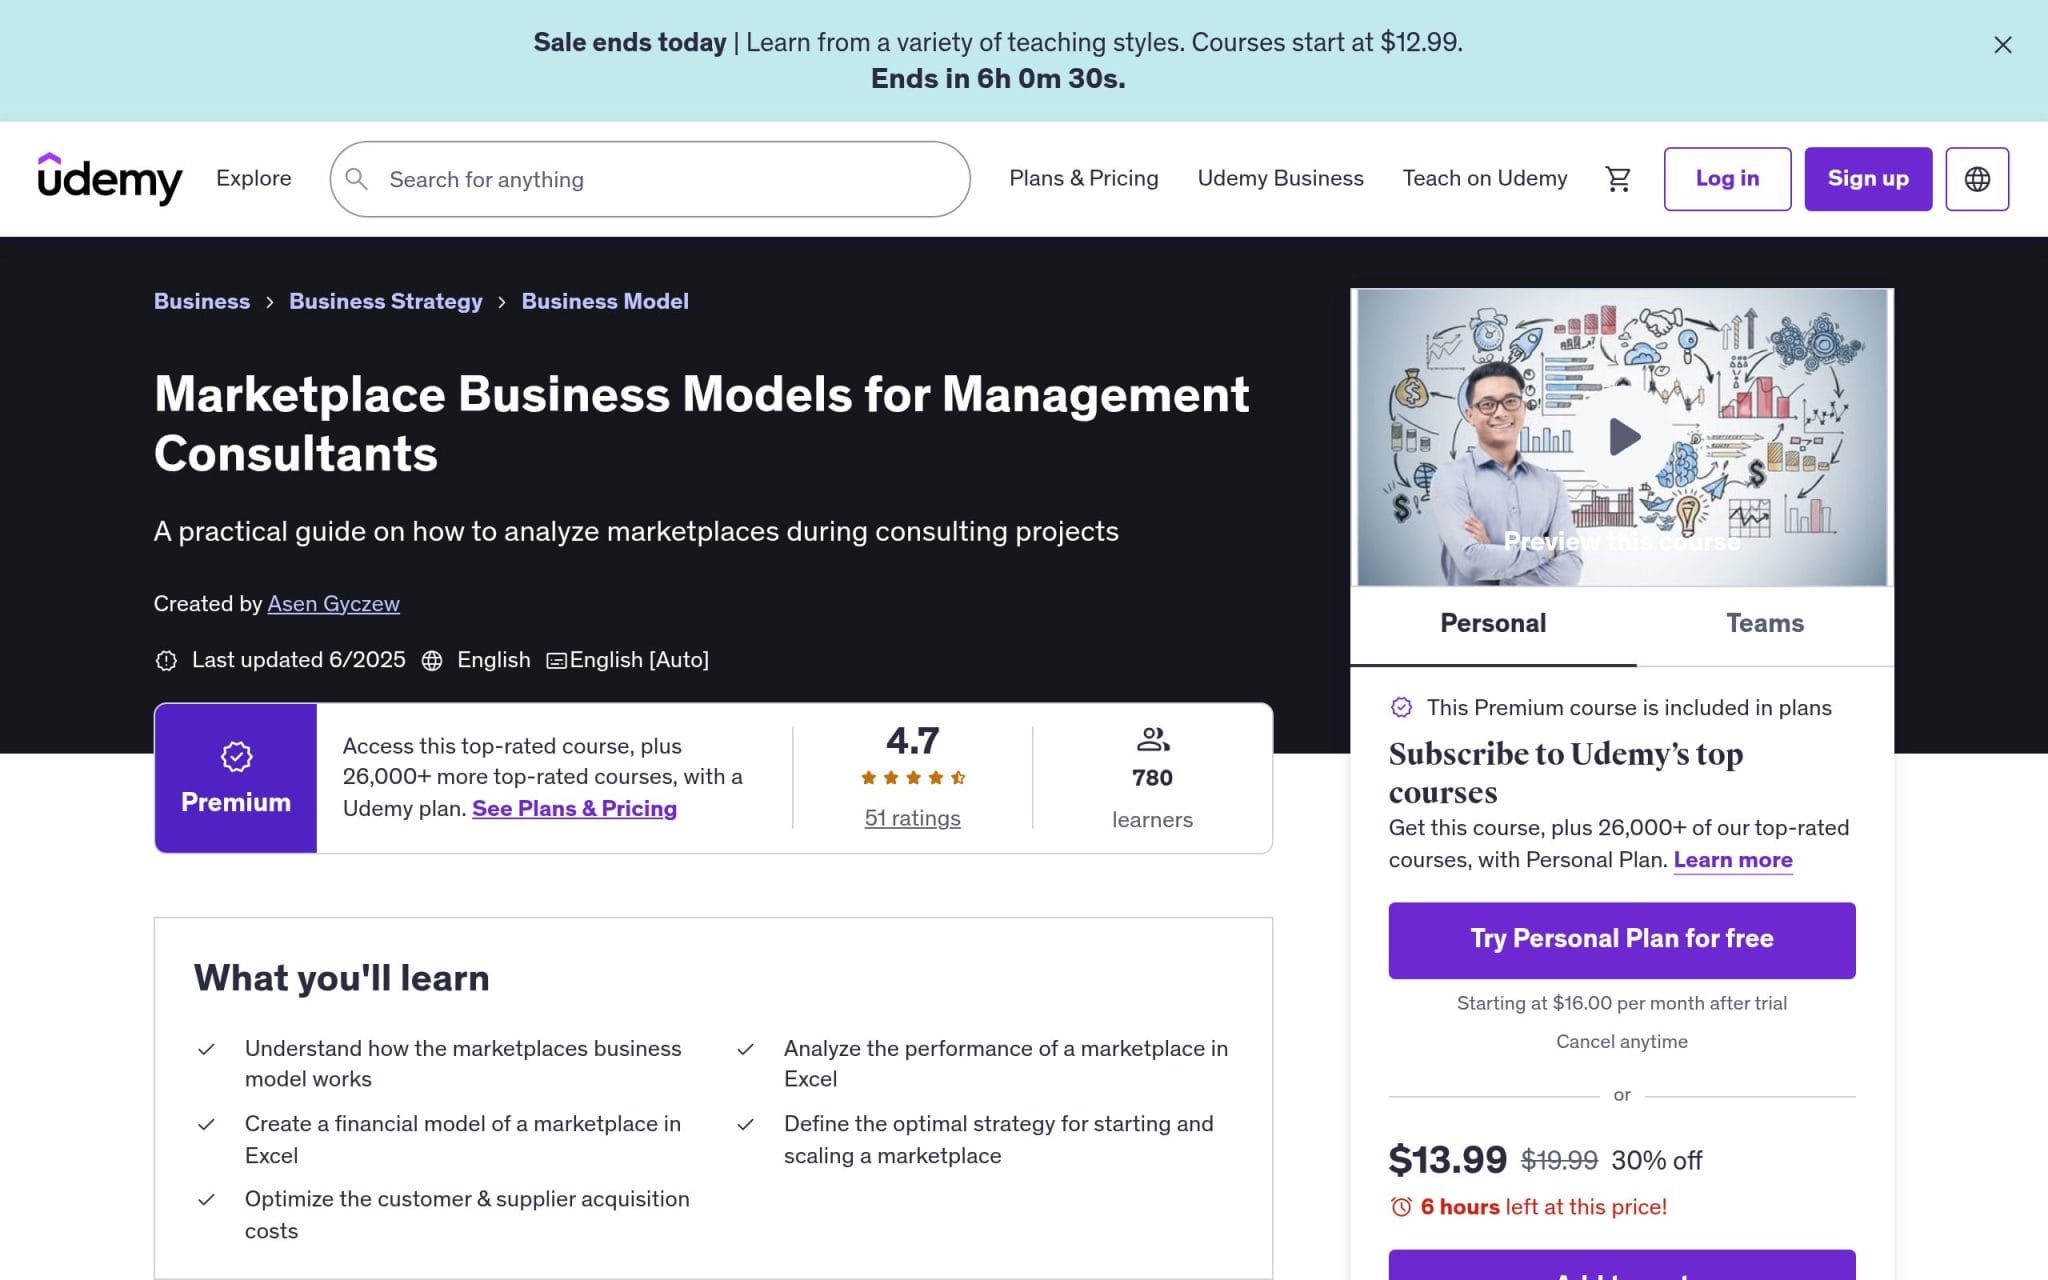Click the course preview thumbnail image

click(x=1622, y=437)
